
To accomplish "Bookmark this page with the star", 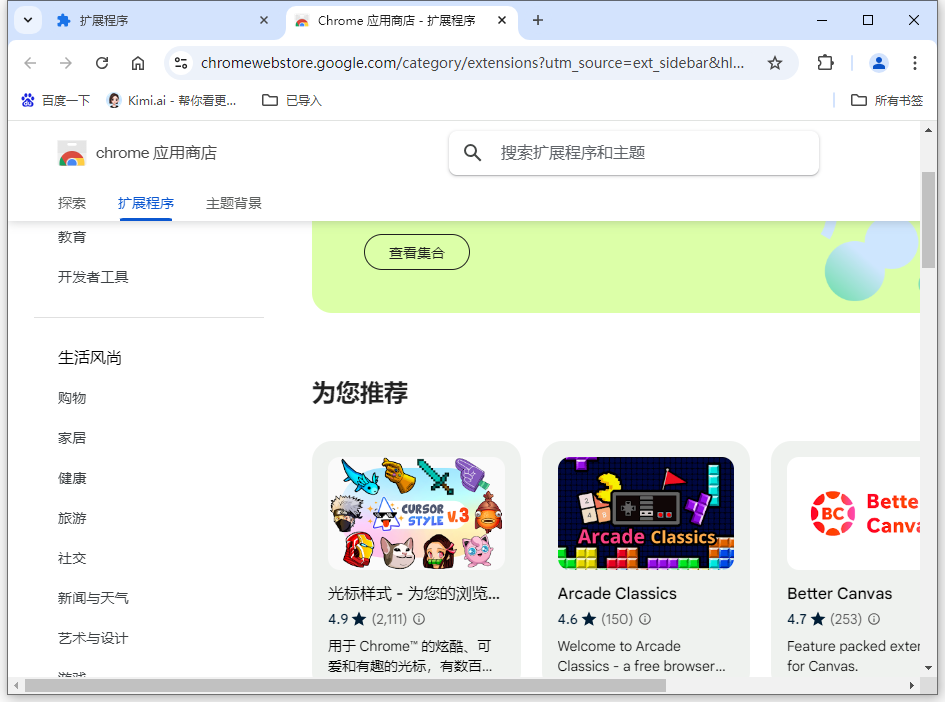I will pos(774,63).
